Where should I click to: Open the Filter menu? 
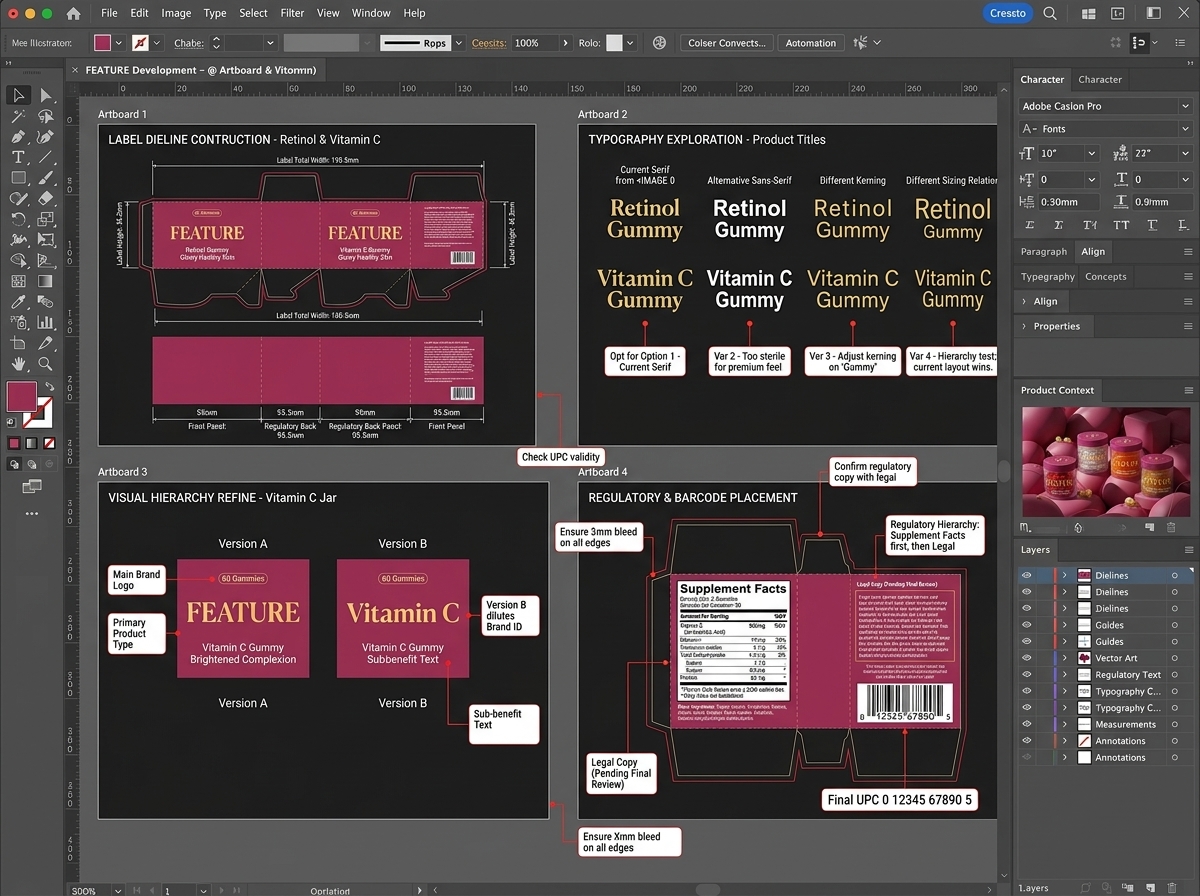[x=292, y=13]
